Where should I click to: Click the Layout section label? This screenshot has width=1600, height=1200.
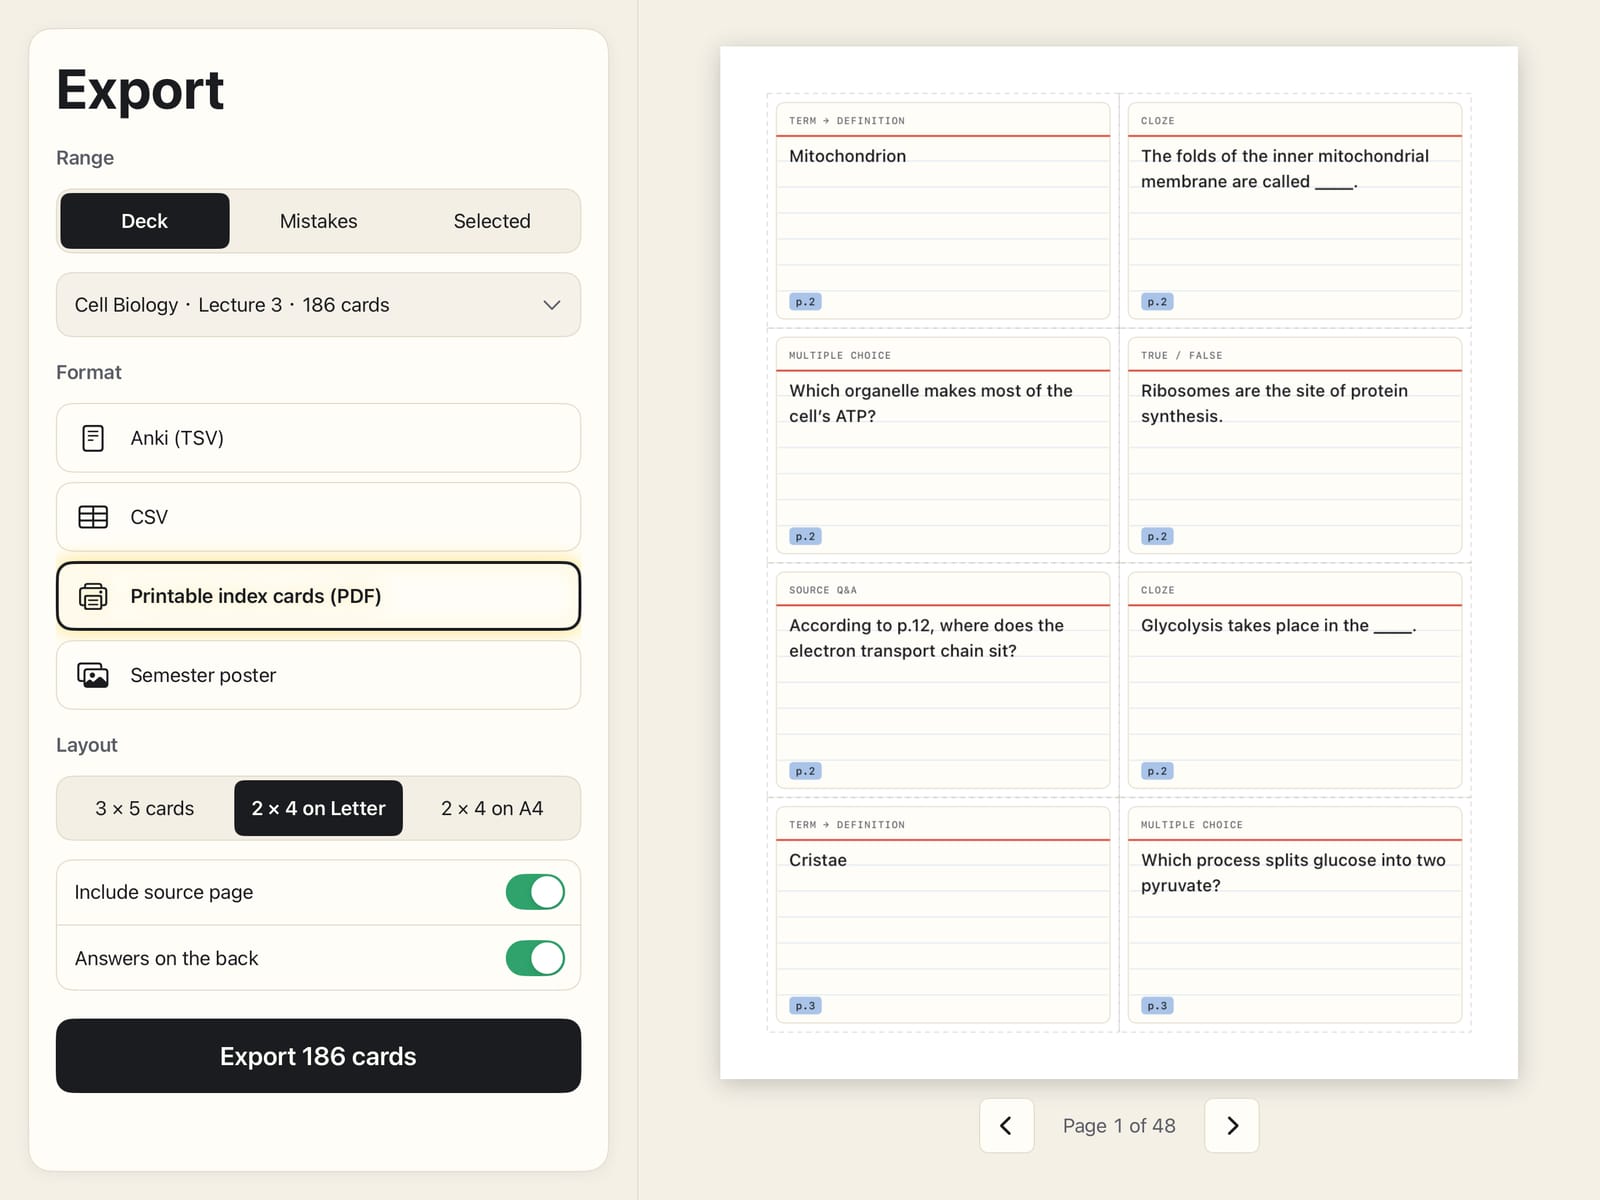pyautogui.click(x=87, y=745)
